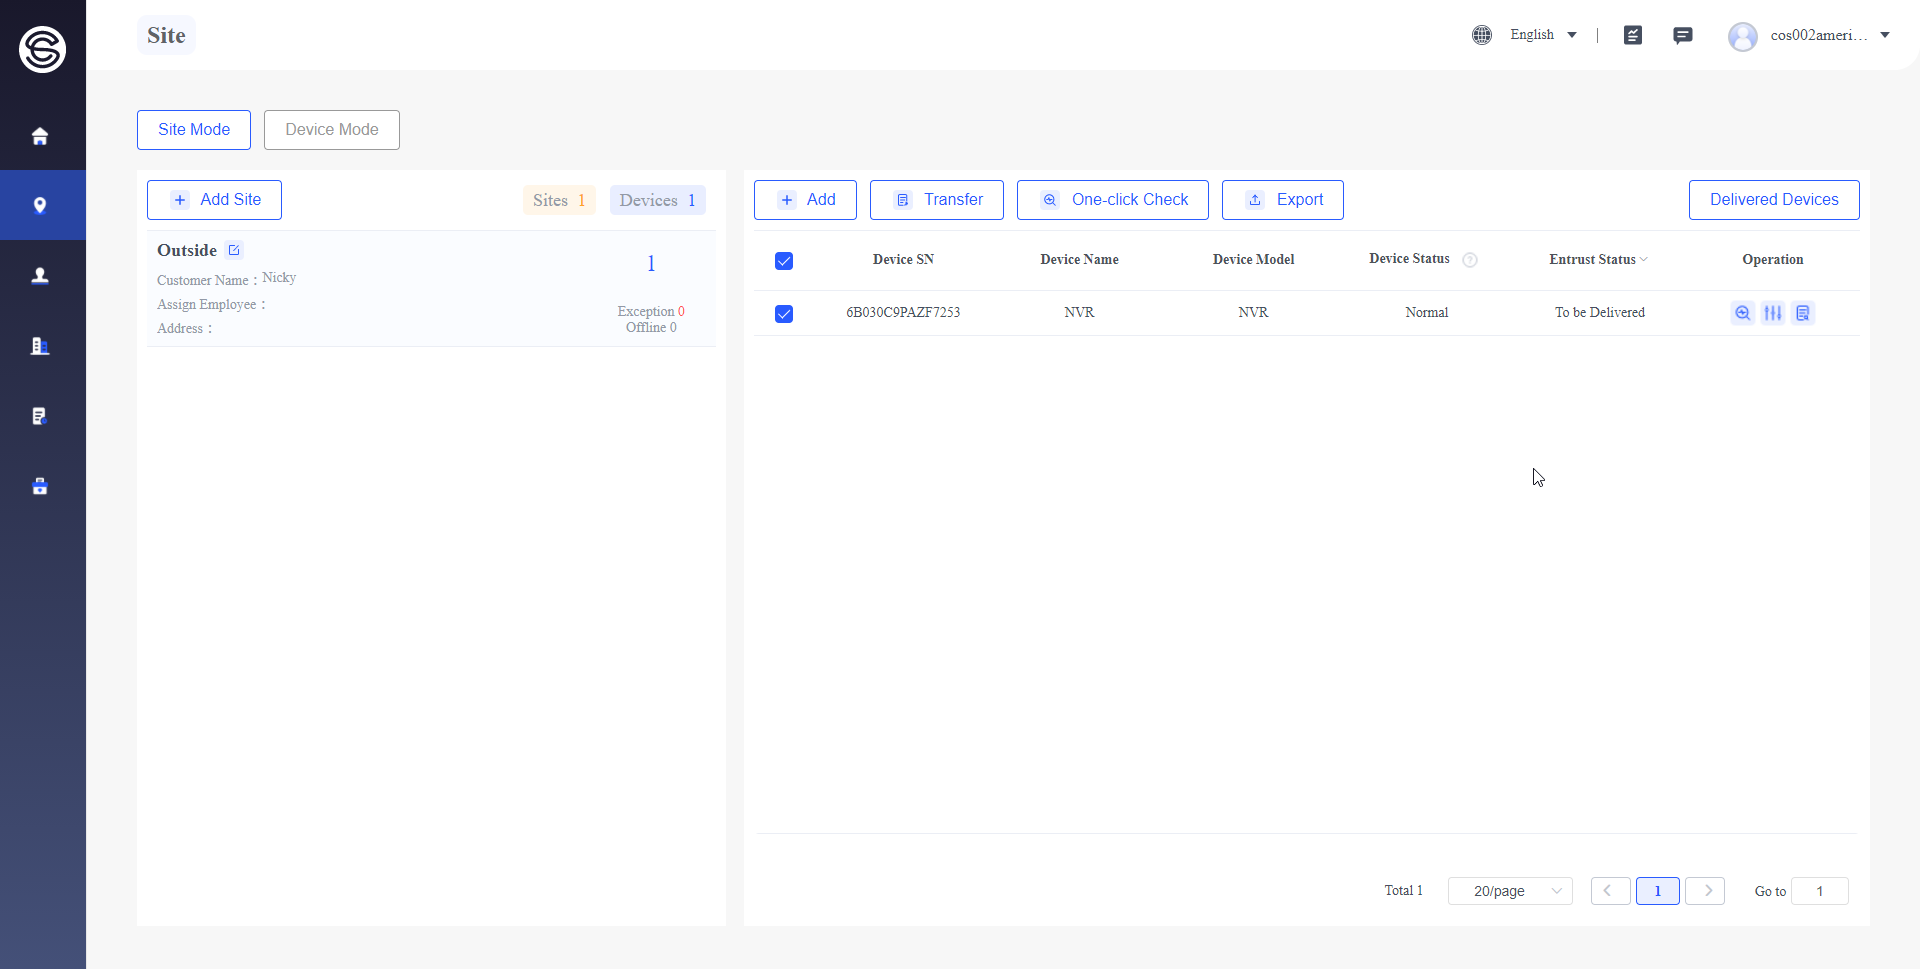The image size is (1920, 969).
Task: Edit the Outside site name icon
Action: [234, 250]
